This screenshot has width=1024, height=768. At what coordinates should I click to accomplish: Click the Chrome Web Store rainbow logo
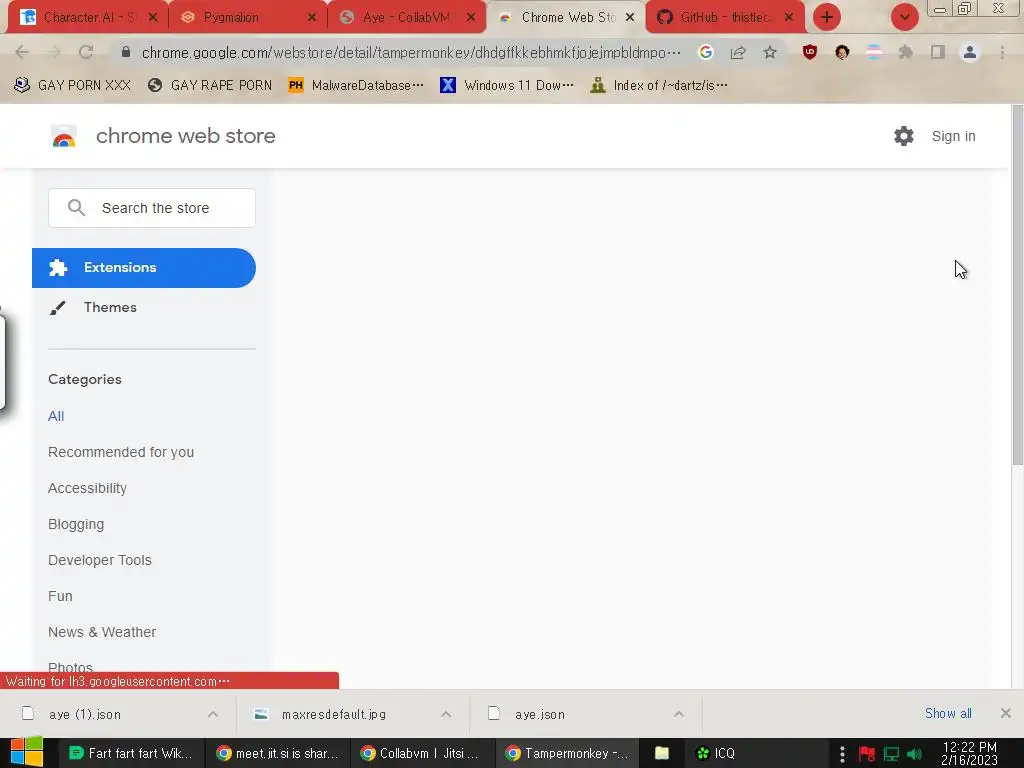[x=64, y=136]
